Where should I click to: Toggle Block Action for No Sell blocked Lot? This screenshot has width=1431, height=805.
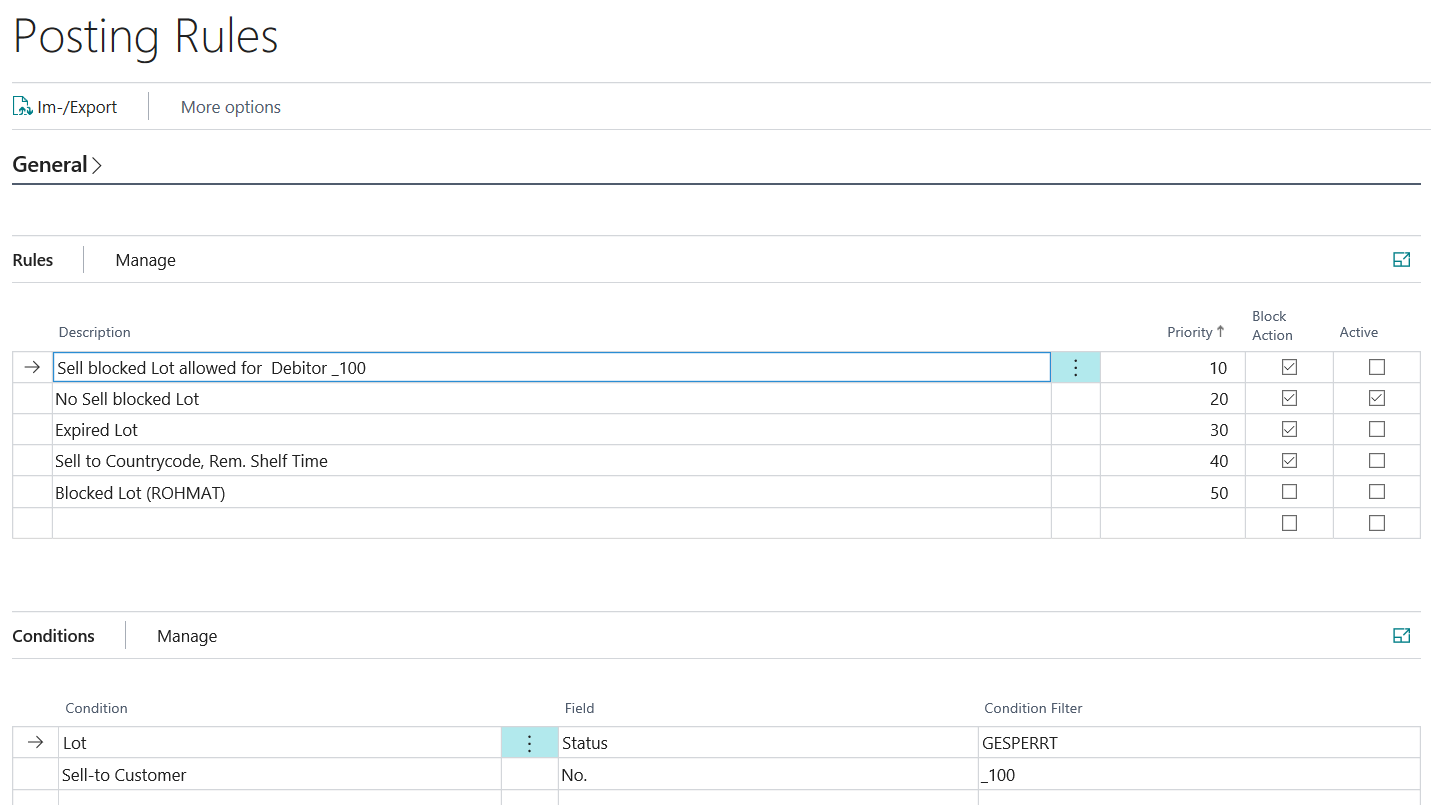point(1289,398)
